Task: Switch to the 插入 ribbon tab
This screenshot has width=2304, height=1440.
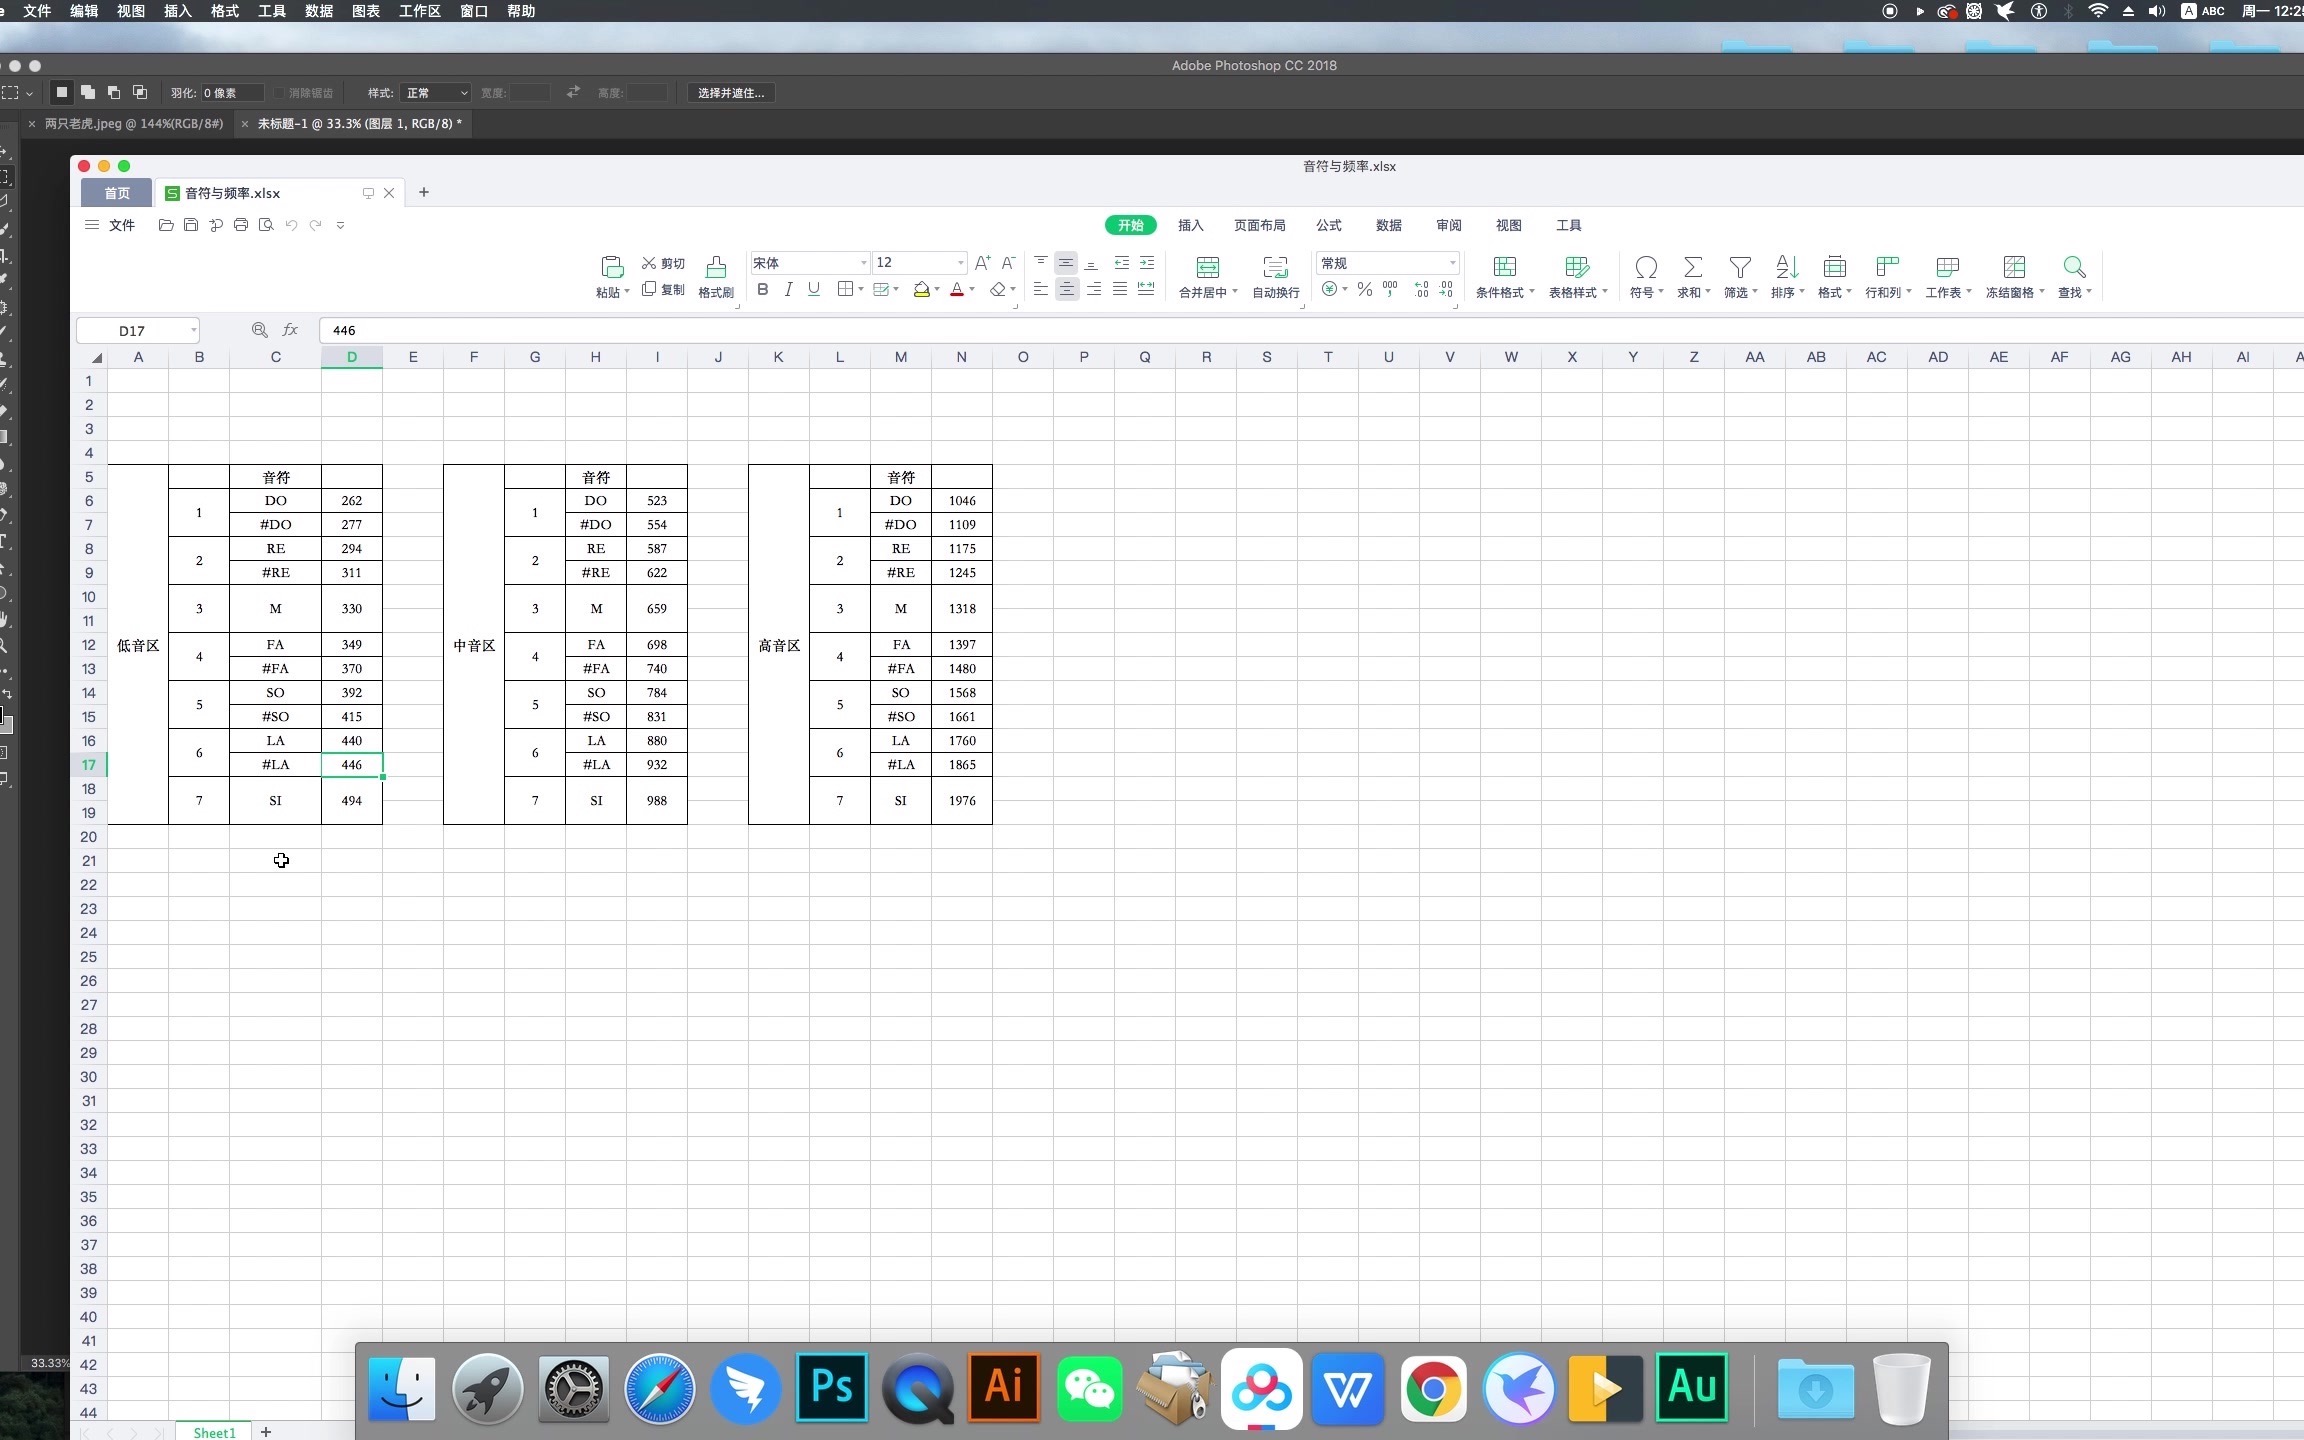Action: 1190,225
